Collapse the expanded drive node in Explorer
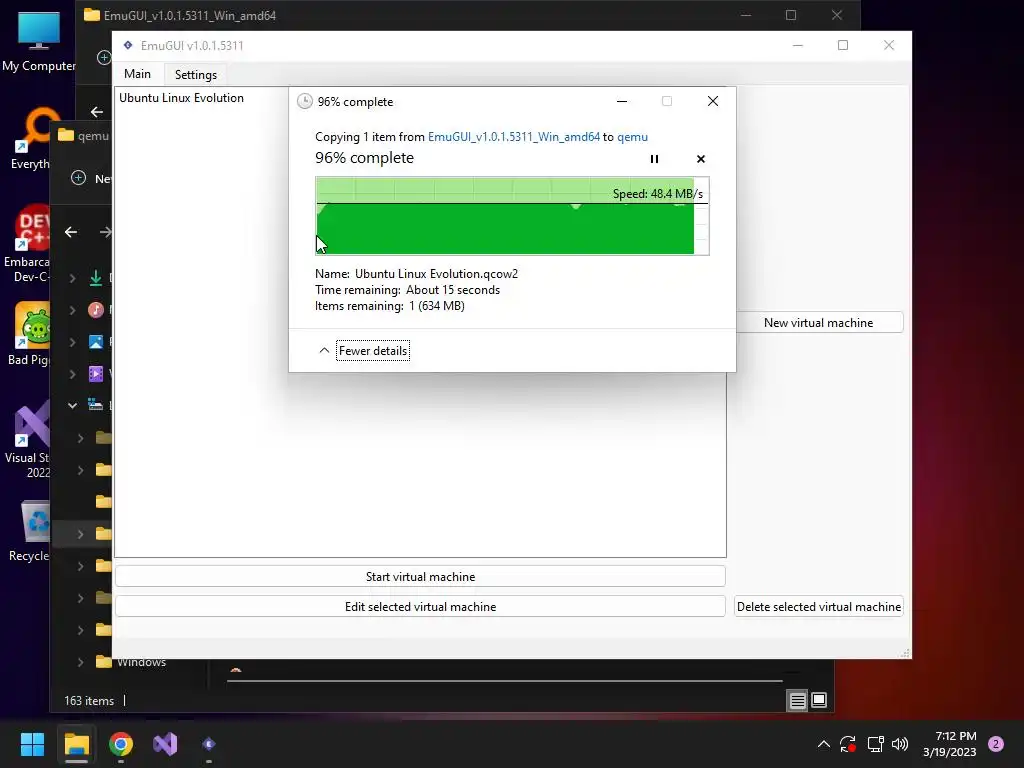Image resolution: width=1024 pixels, height=768 pixels. click(72, 406)
